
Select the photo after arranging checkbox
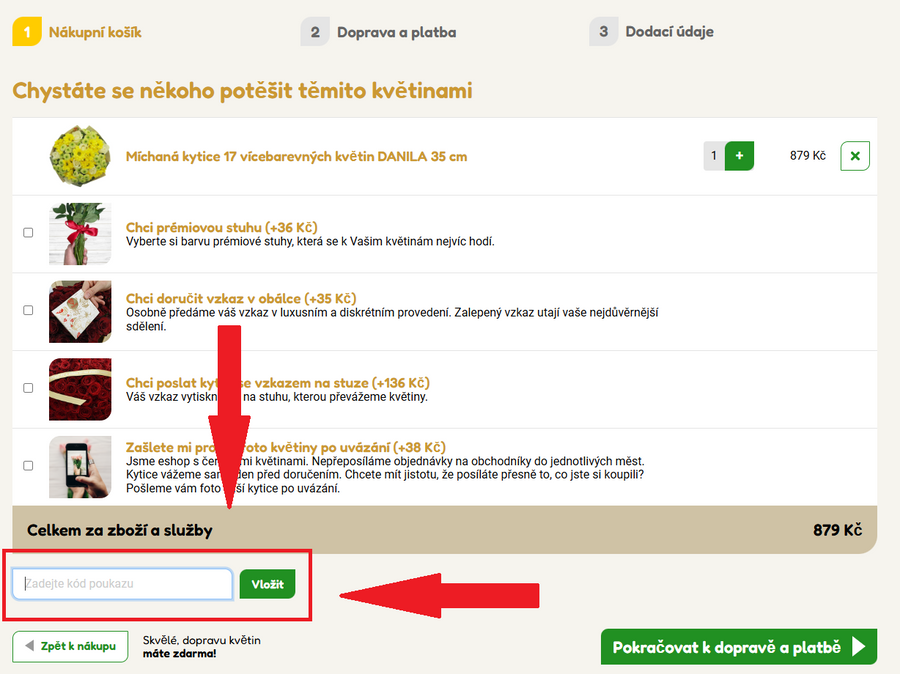[x=28, y=466]
